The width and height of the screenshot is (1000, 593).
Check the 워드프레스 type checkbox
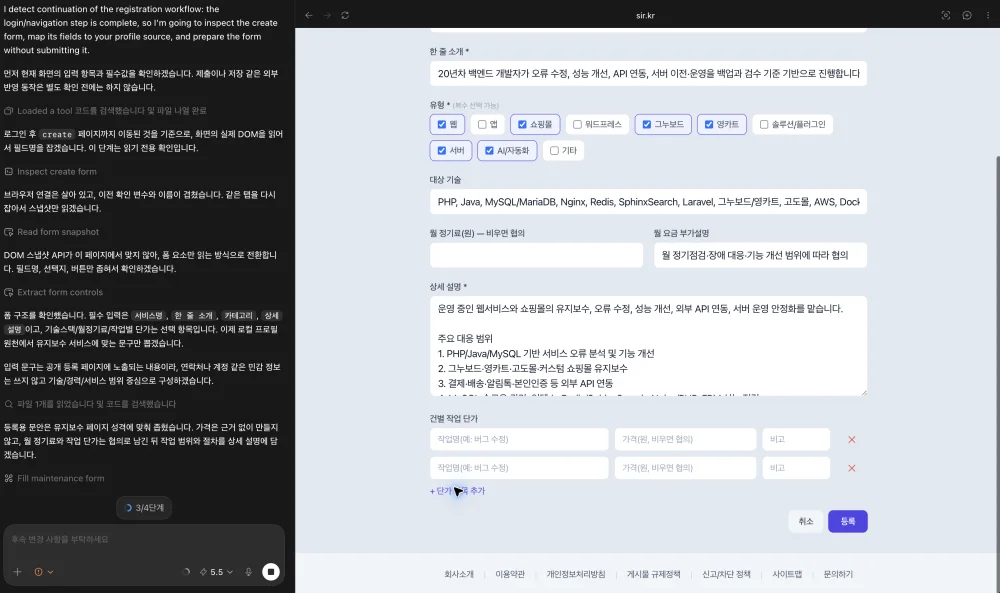click(x=577, y=124)
